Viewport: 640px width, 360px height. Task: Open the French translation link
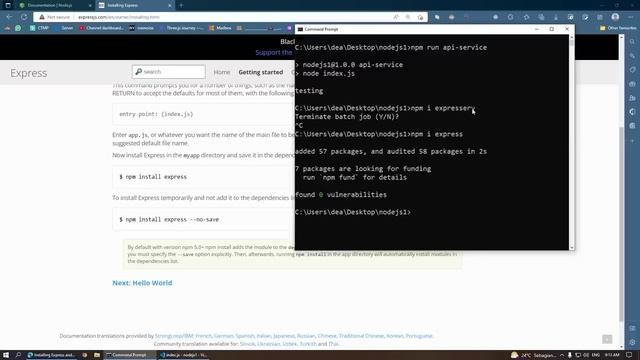(203, 336)
